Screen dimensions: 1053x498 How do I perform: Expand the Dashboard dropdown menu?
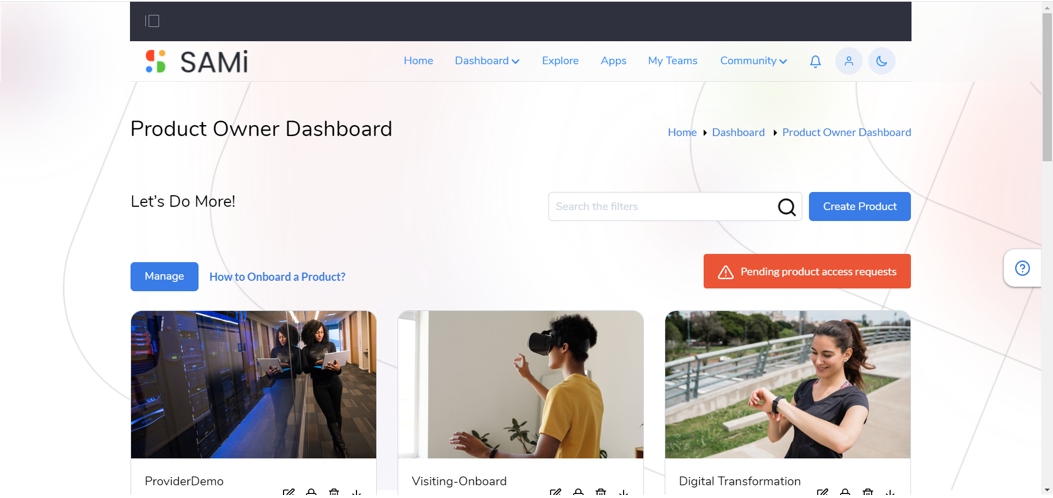[487, 61]
